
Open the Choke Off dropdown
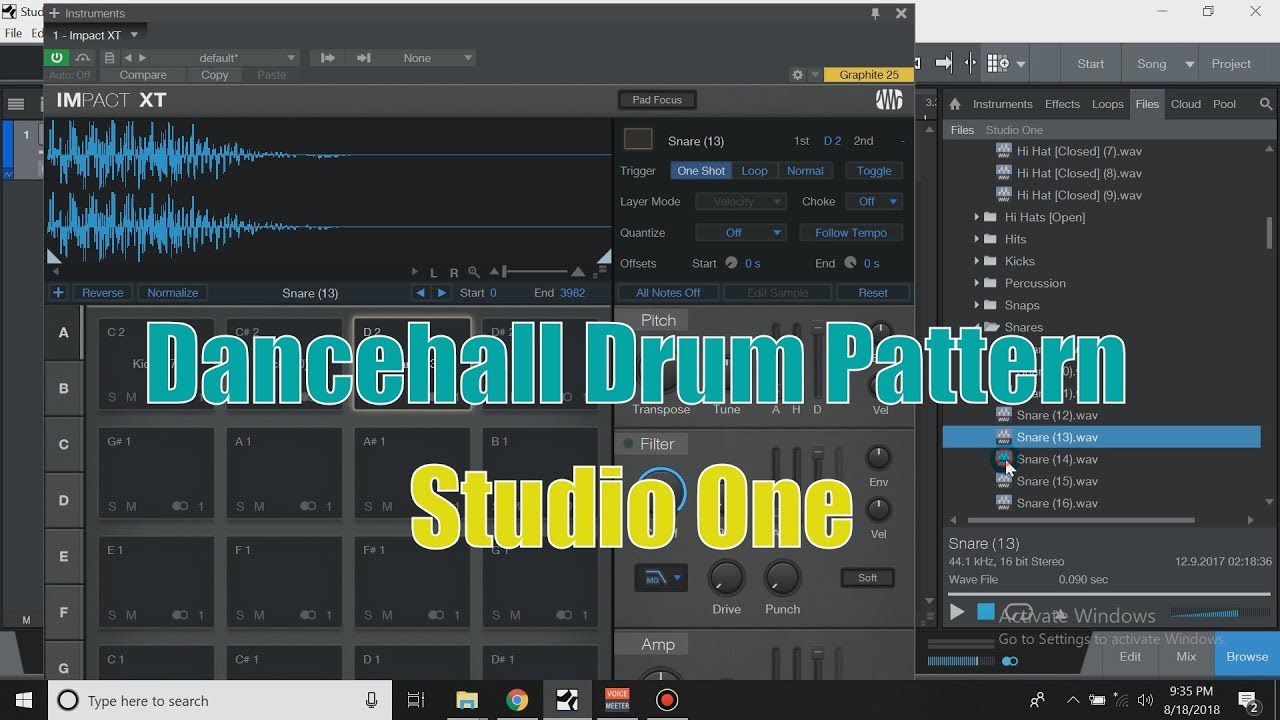(874, 202)
